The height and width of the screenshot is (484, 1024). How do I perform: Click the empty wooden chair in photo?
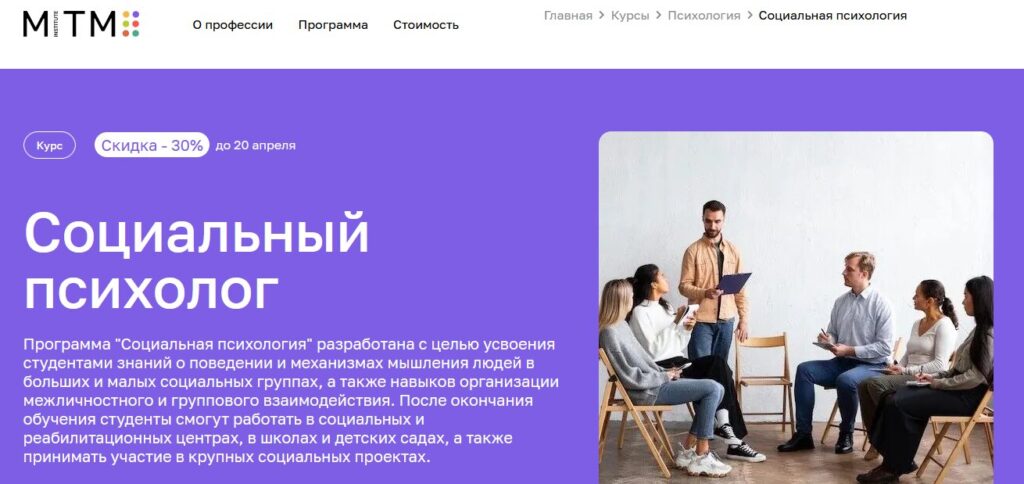click(763, 379)
